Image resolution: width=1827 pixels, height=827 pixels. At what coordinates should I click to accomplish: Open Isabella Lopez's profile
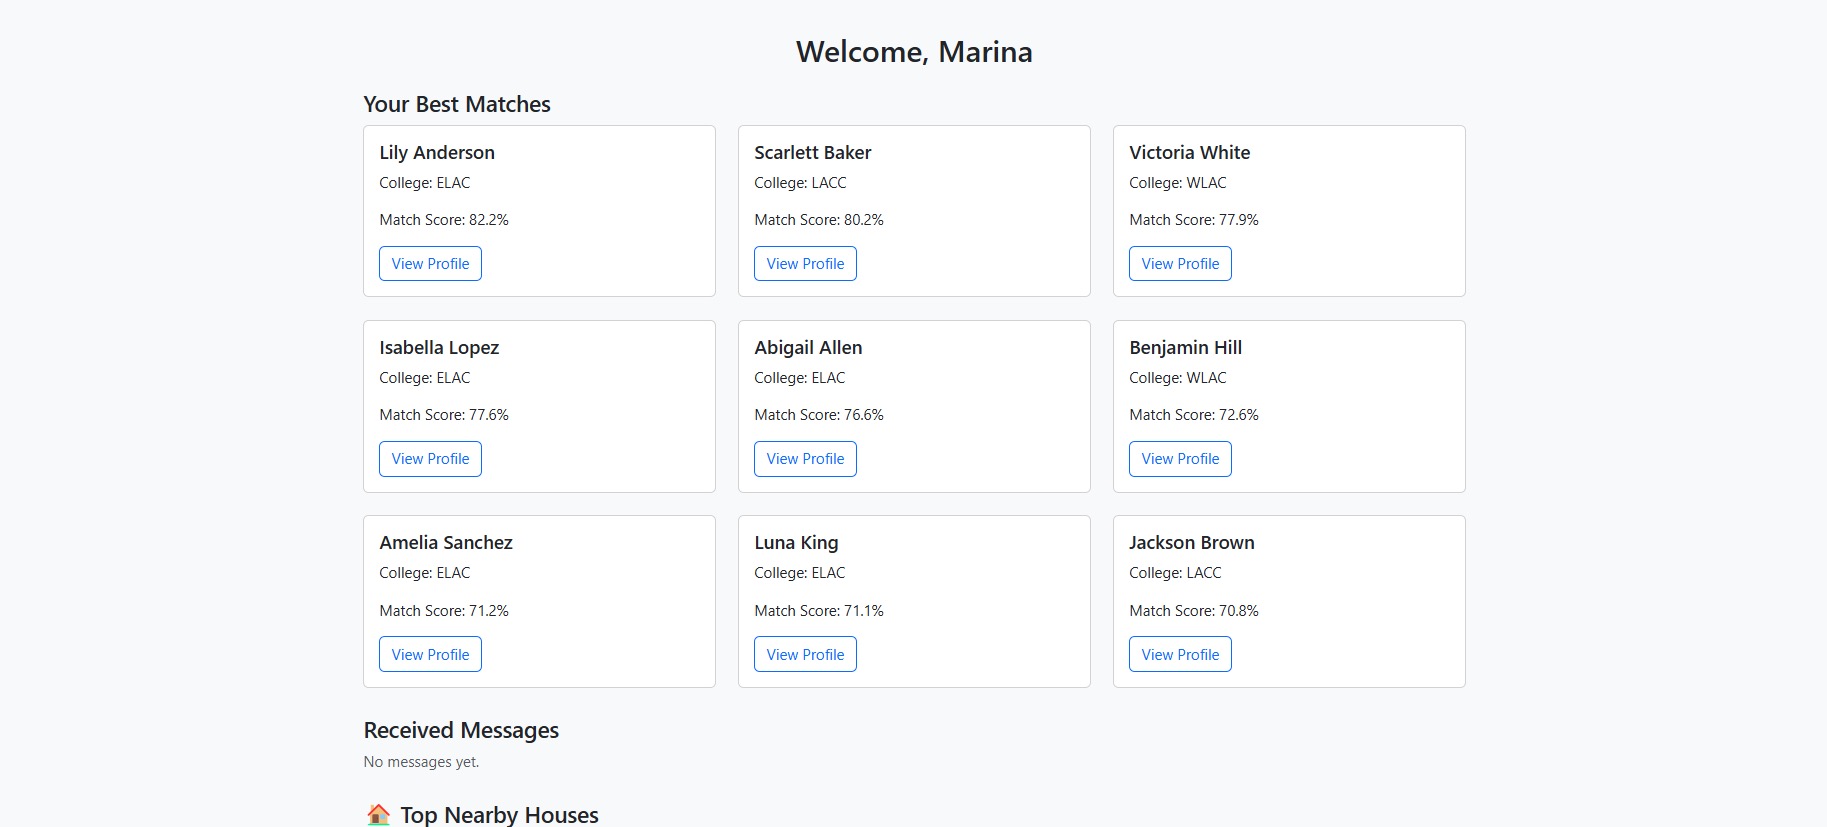tap(430, 459)
